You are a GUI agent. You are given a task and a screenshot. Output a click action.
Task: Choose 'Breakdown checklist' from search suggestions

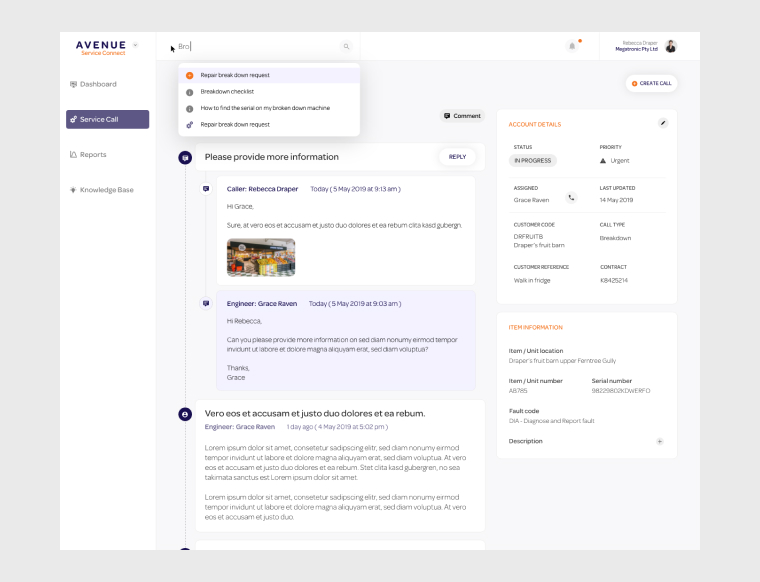227,91
